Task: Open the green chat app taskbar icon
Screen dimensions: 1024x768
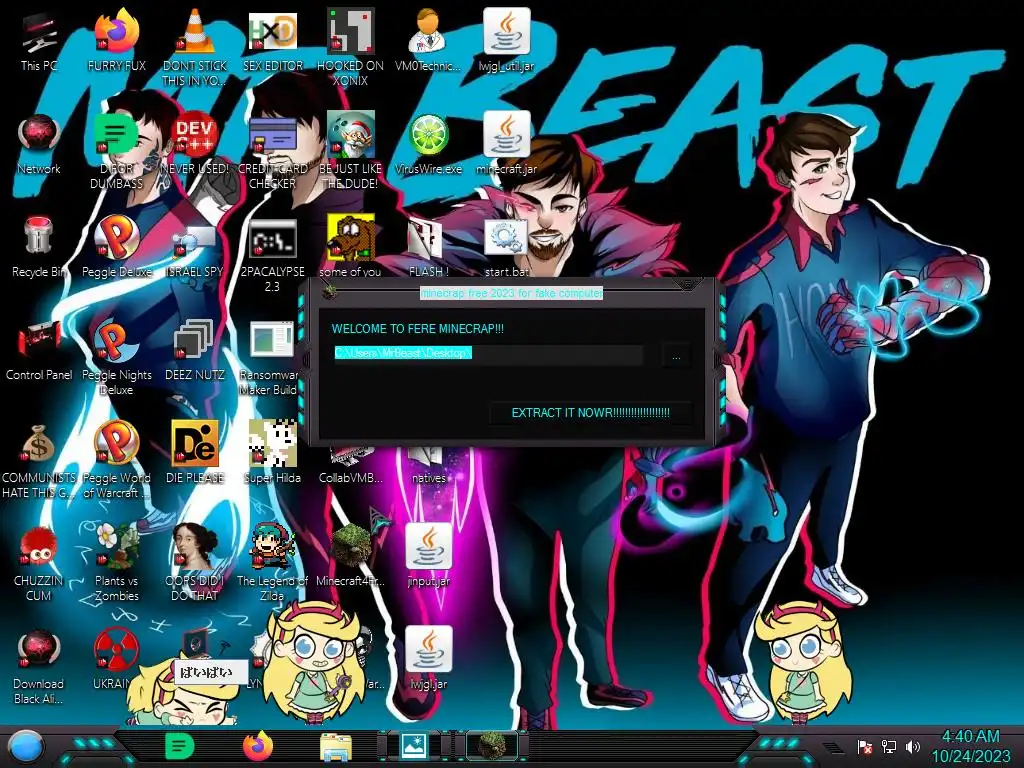Action: pyautogui.click(x=179, y=746)
